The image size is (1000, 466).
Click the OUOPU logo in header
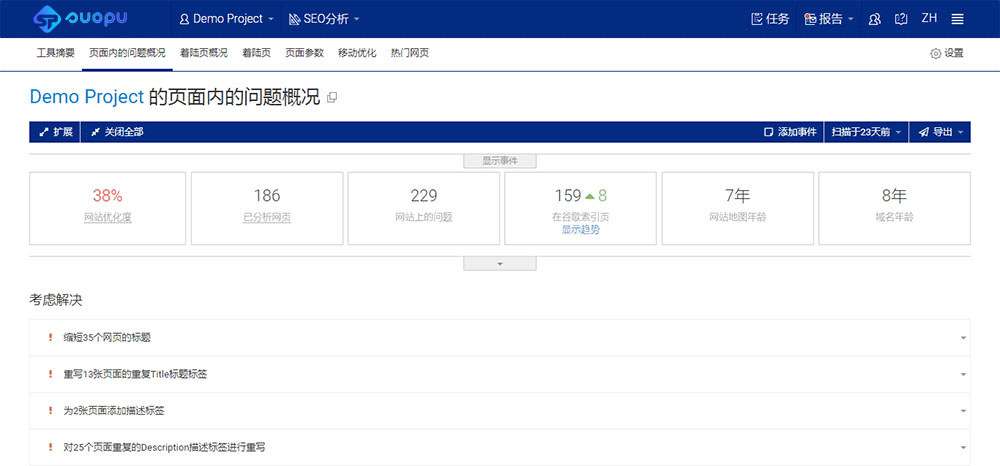80,18
